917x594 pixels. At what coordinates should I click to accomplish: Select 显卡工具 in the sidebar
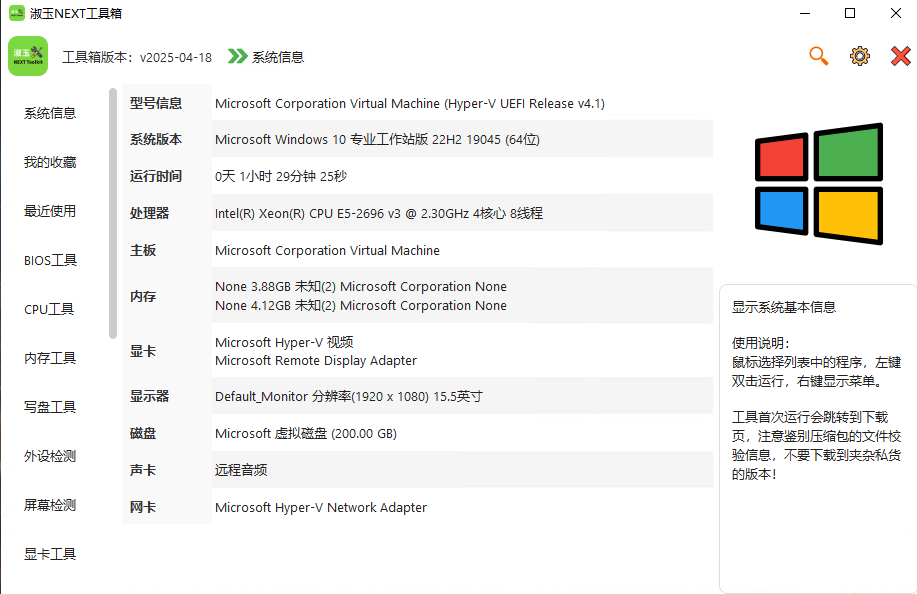click(50, 554)
